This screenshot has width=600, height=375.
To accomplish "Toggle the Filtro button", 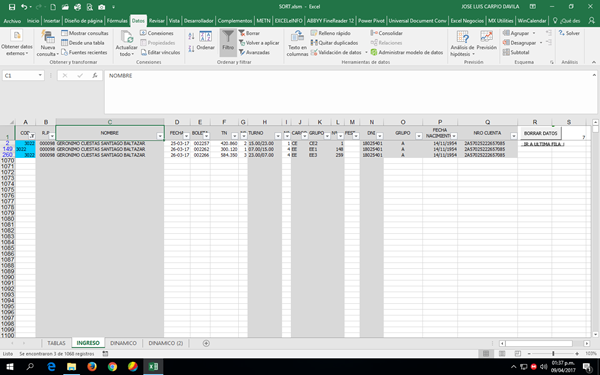I will [x=228, y=41].
